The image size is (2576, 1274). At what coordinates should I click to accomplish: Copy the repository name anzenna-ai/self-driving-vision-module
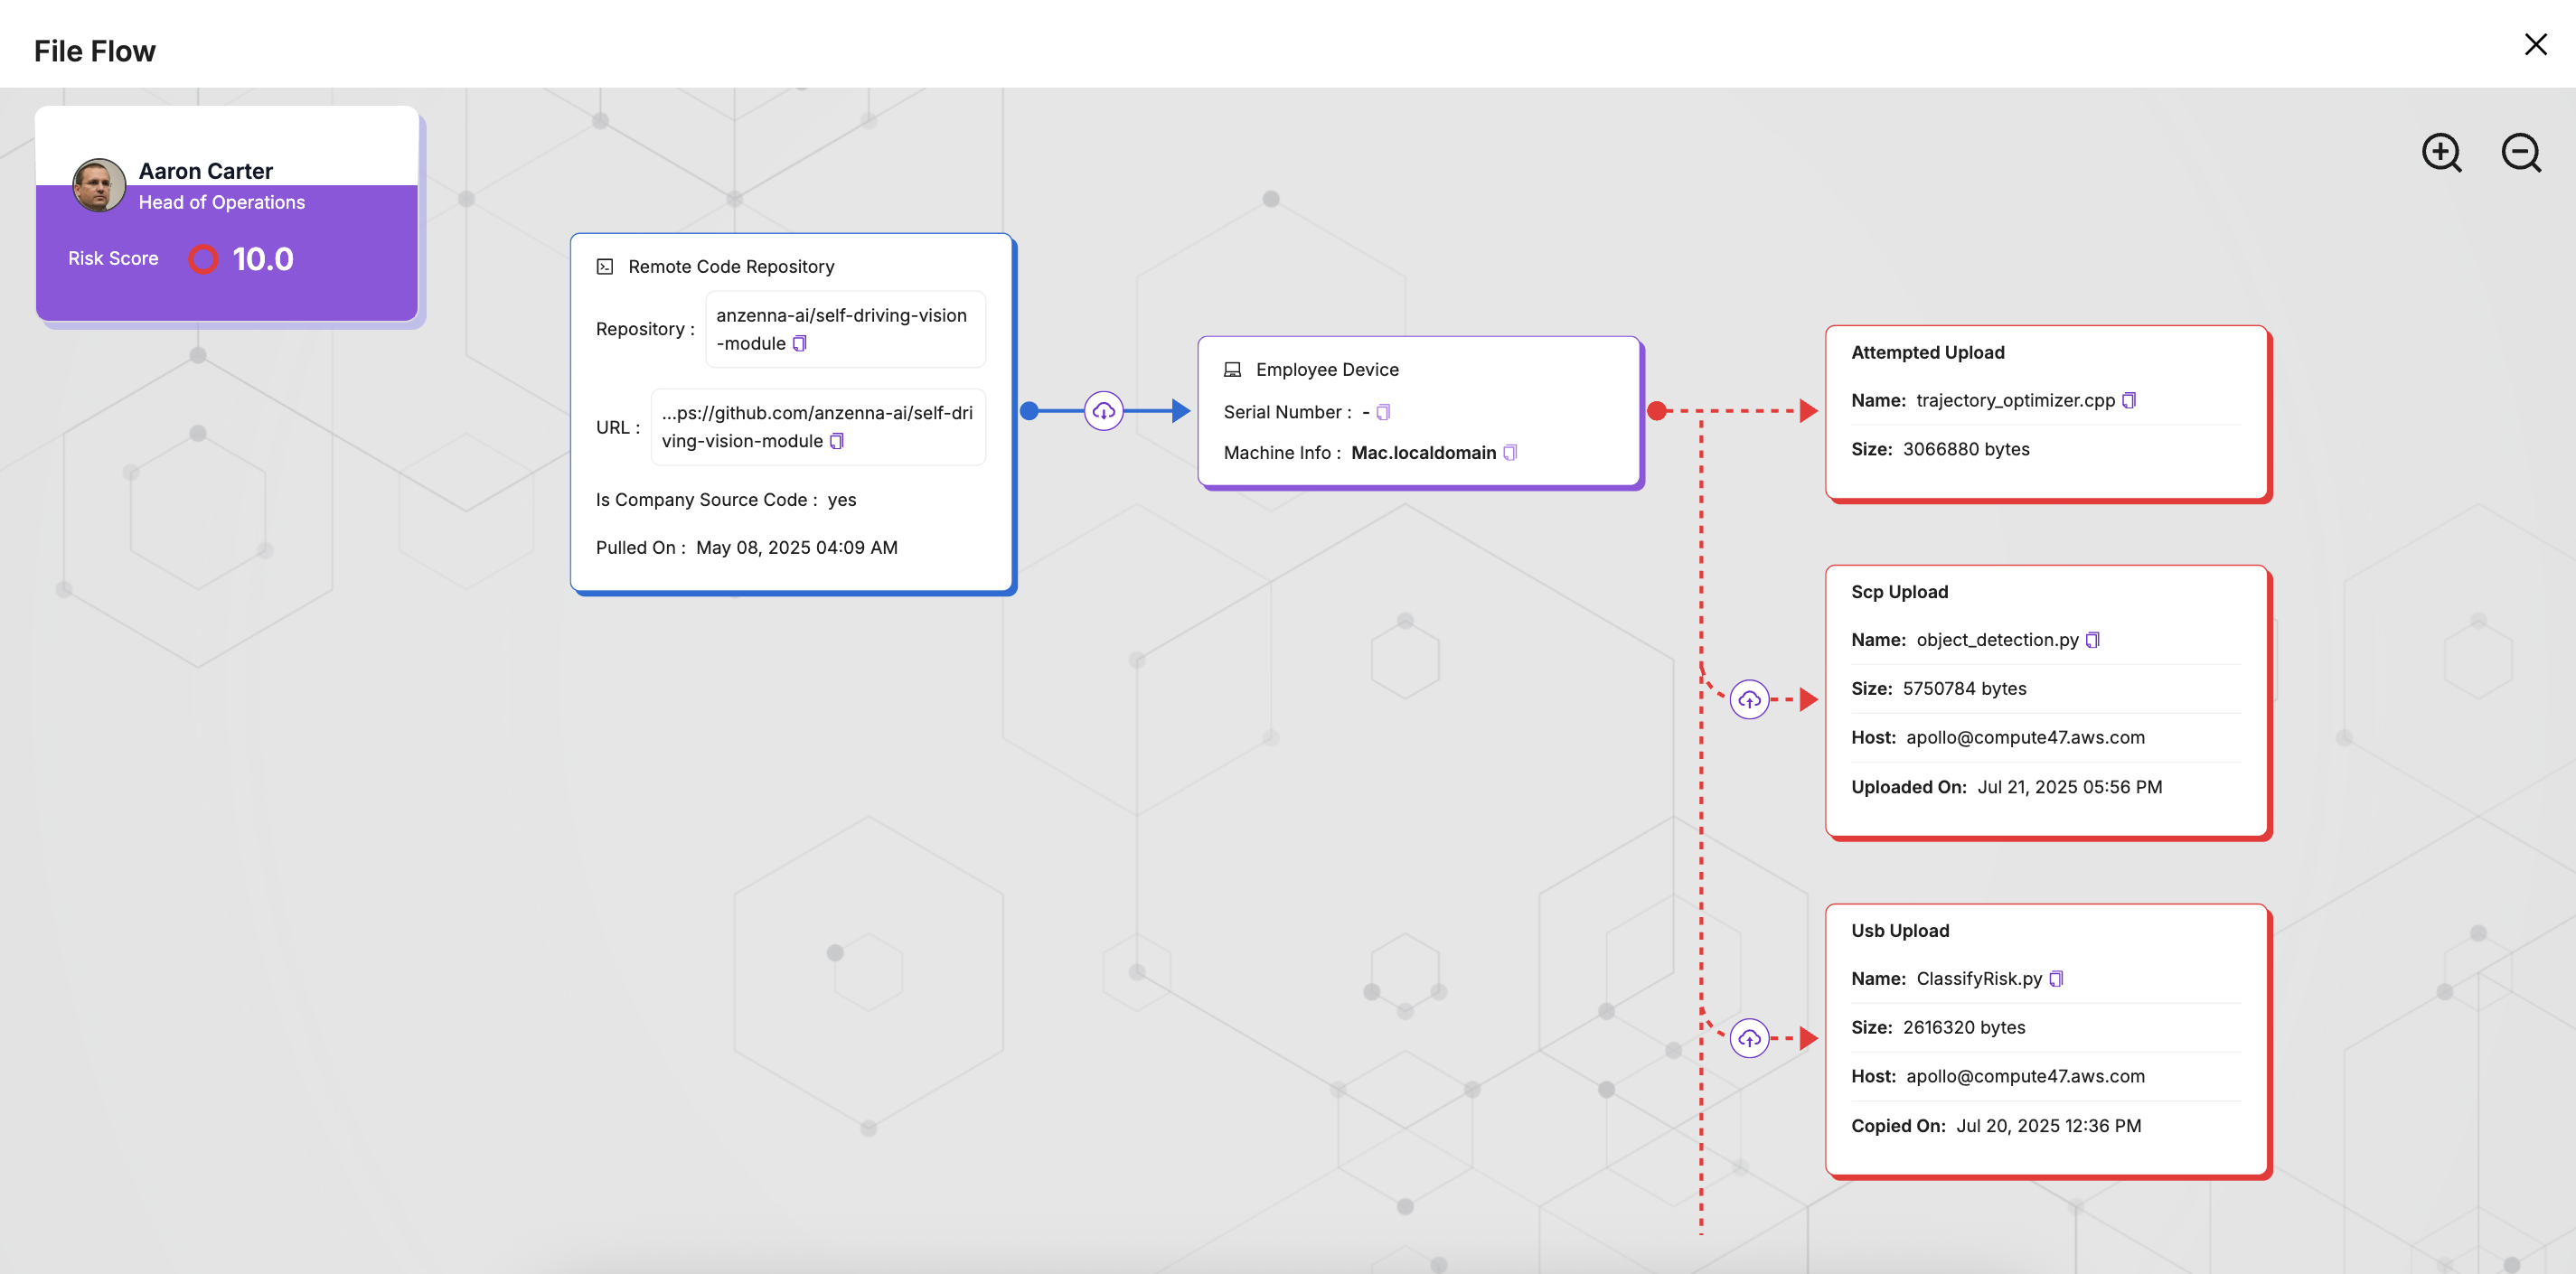[799, 343]
